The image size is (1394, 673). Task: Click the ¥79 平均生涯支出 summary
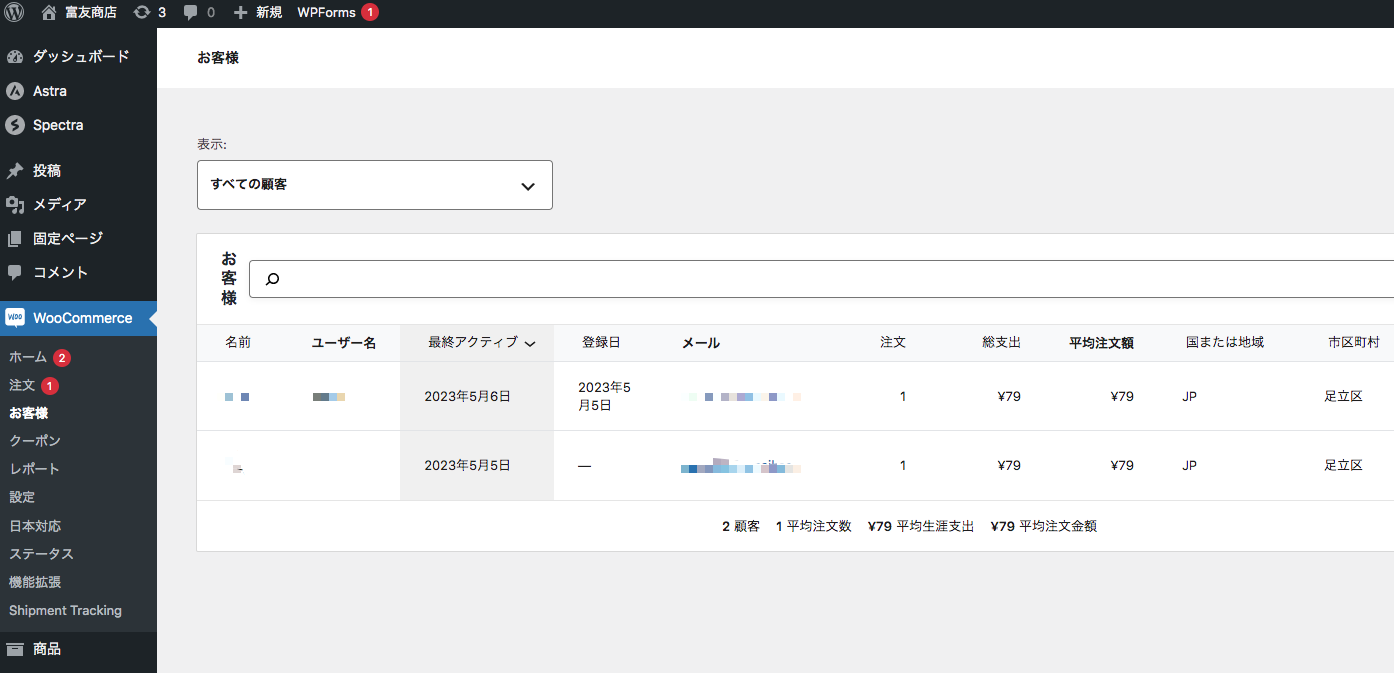(921, 526)
